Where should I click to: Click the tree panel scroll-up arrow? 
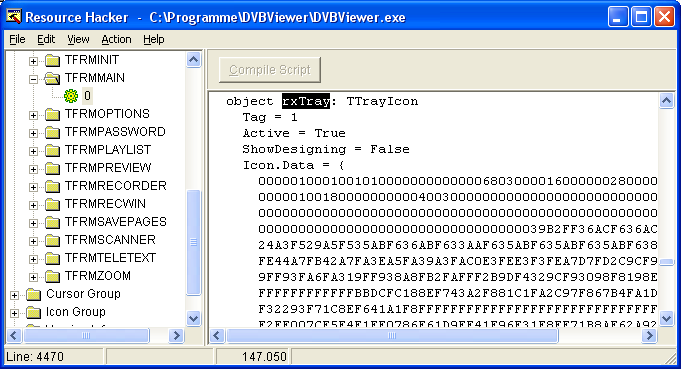coord(194,59)
